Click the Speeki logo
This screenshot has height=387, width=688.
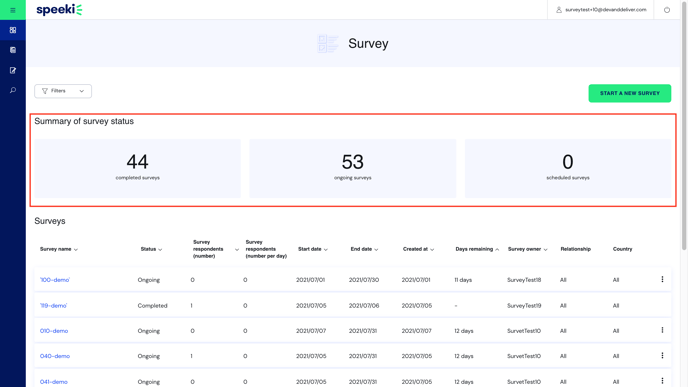click(59, 10)
